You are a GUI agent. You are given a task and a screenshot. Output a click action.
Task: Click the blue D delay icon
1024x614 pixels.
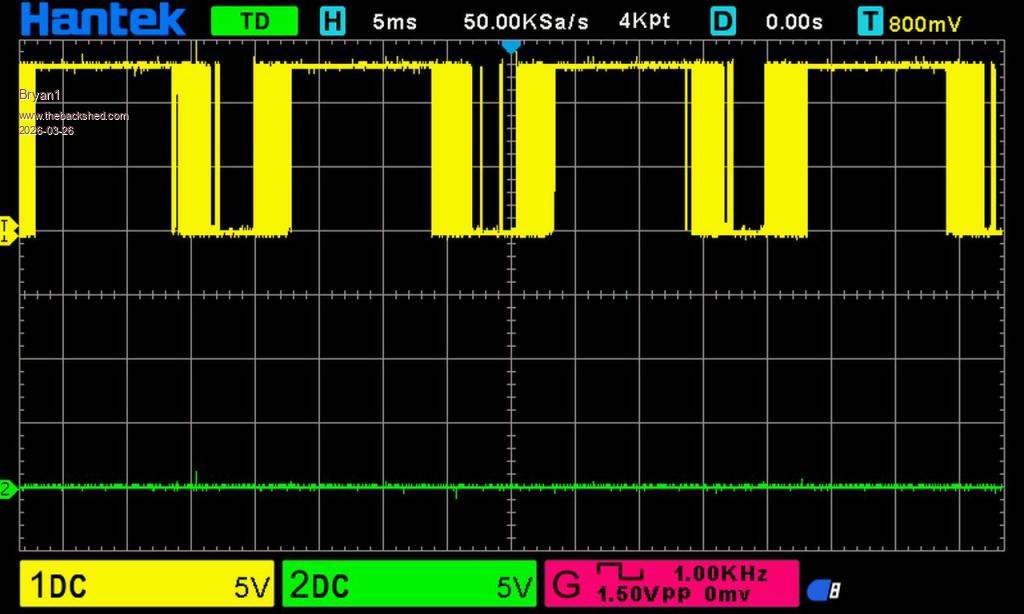click(x=723, y=21)
